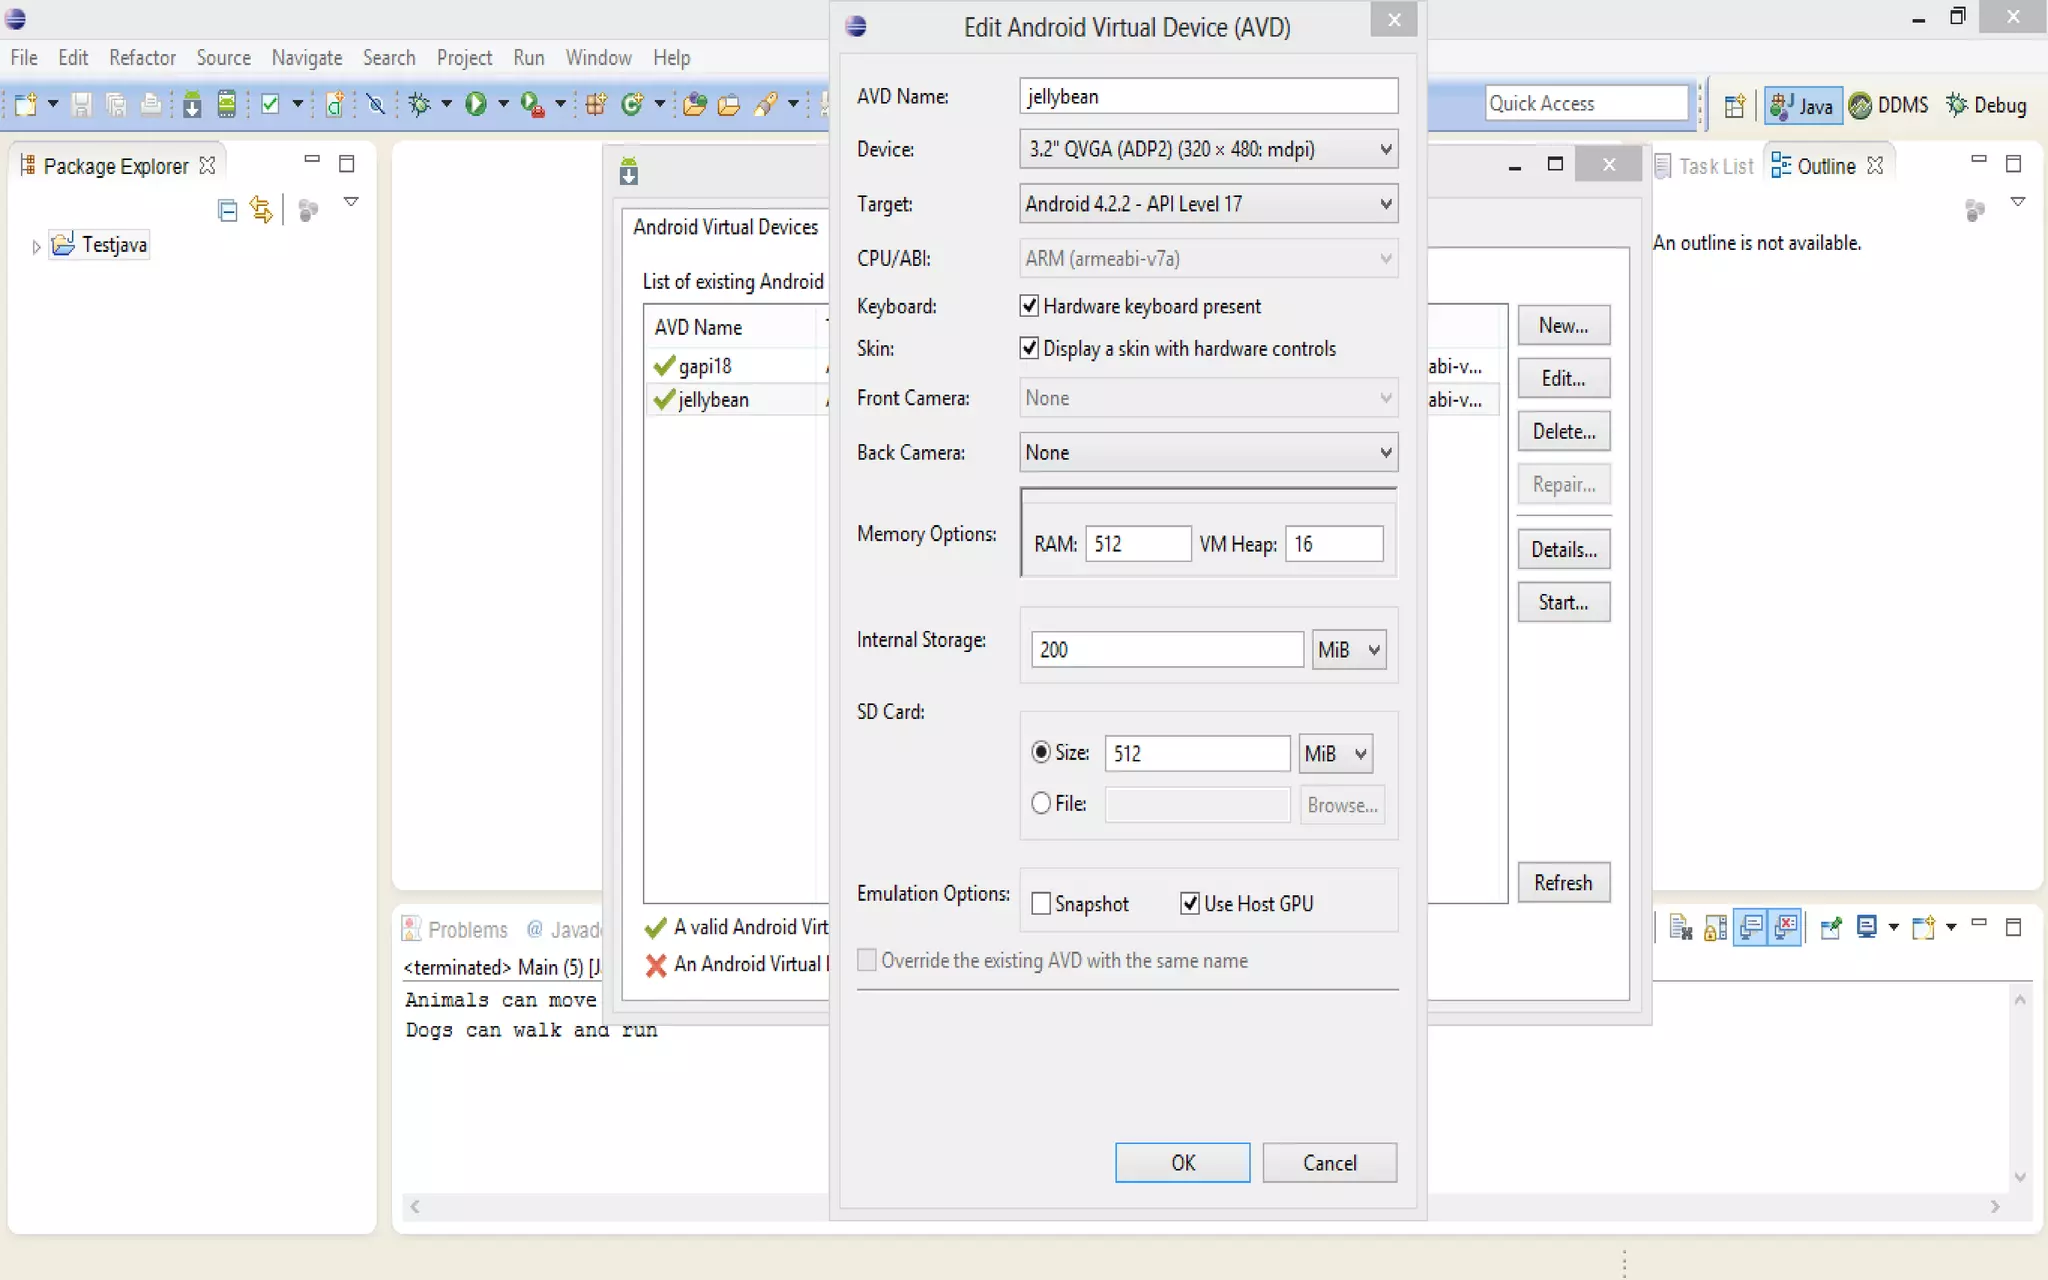Image resolution: width=2048 pixels, height=1280 pixels.
Task: Open the Android Virtual Device Manager icon
Action: tap(227, 104)
